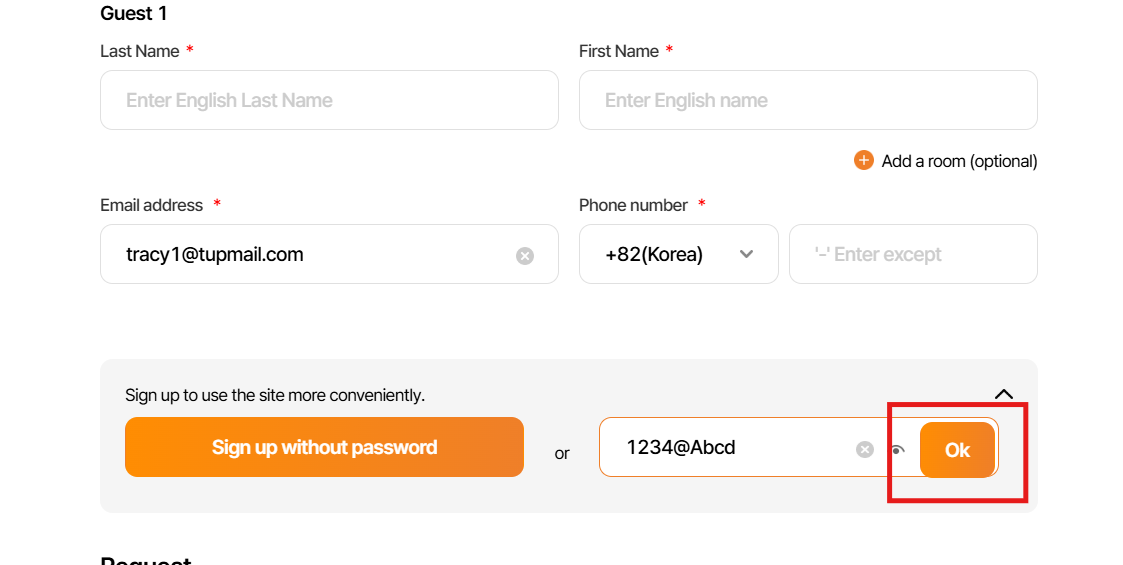The image size is (1123, 565).
Task: Click the Sign up without password button
Action: pos(324,447)
